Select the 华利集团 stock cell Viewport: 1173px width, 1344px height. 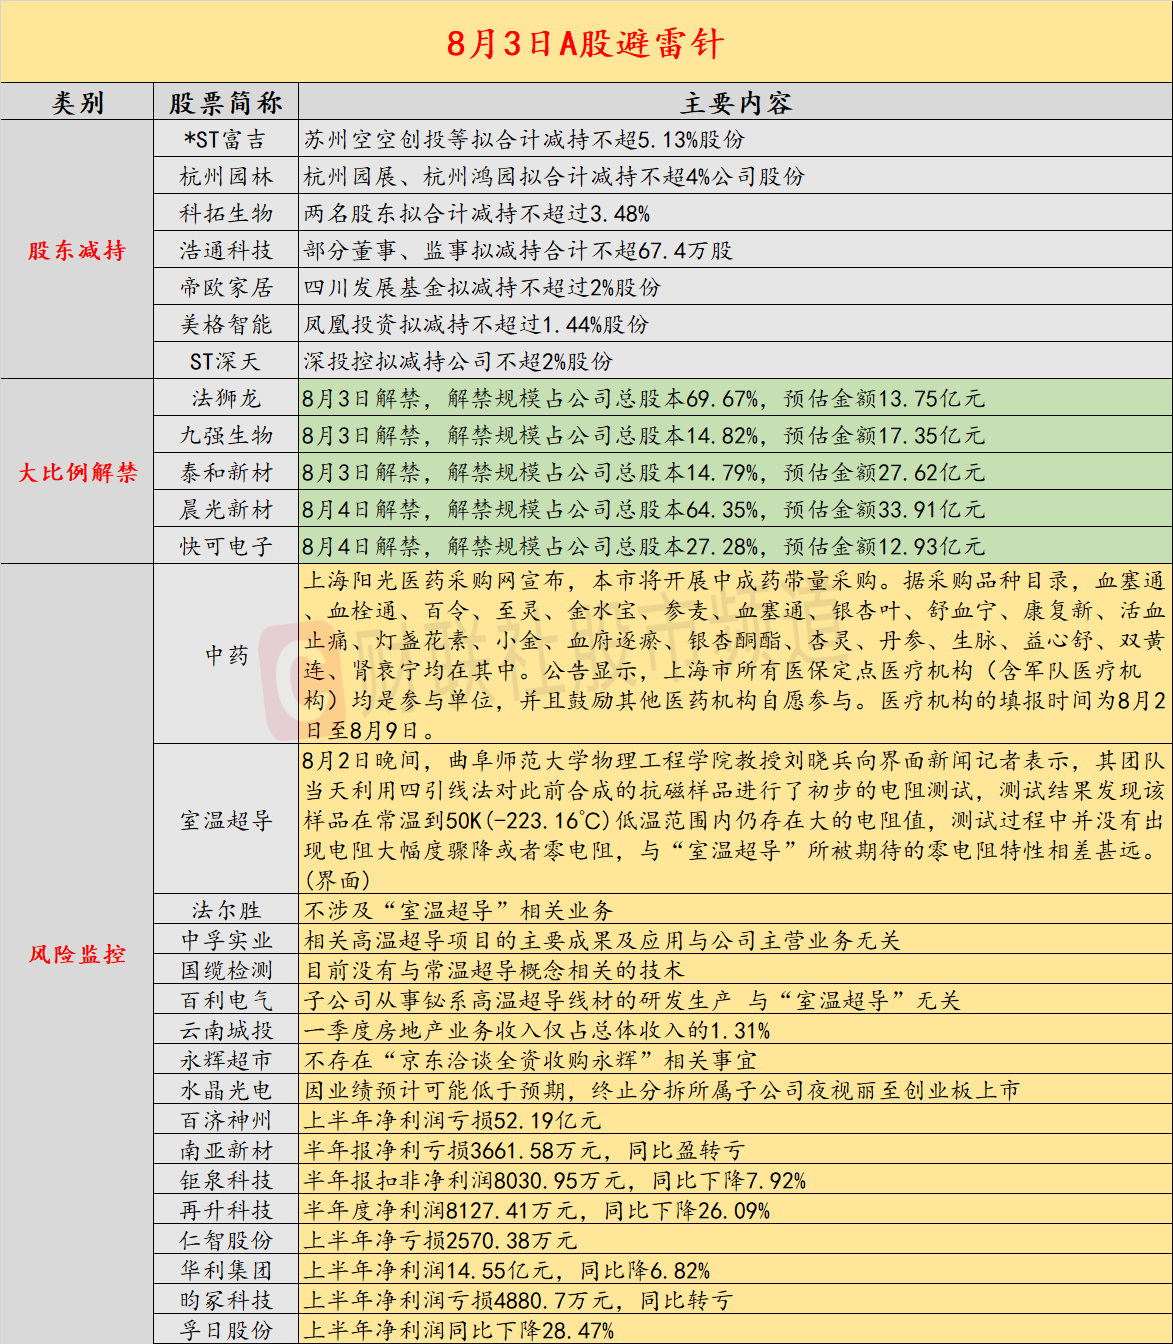pyautogui.click(x=226, y=1270)
